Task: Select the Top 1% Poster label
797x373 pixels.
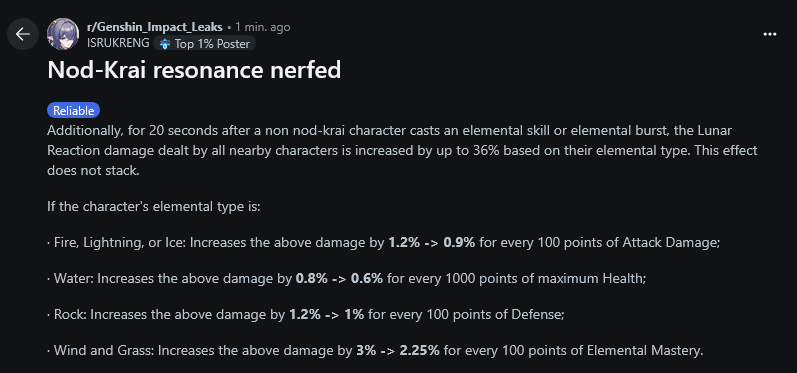Action: click(x=212, y=44)
